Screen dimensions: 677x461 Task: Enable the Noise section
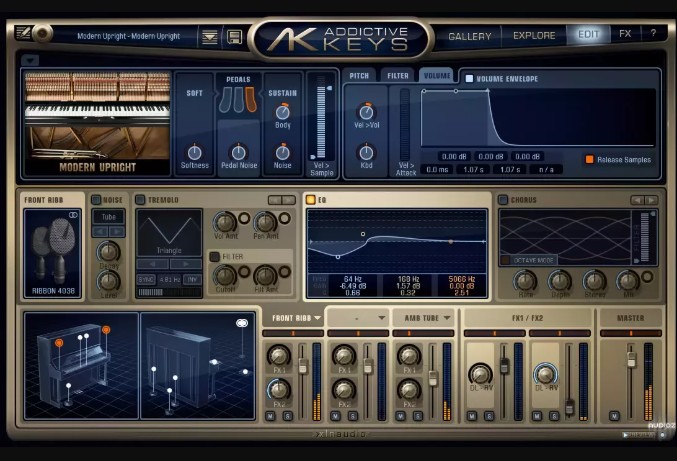coord(96,199)
